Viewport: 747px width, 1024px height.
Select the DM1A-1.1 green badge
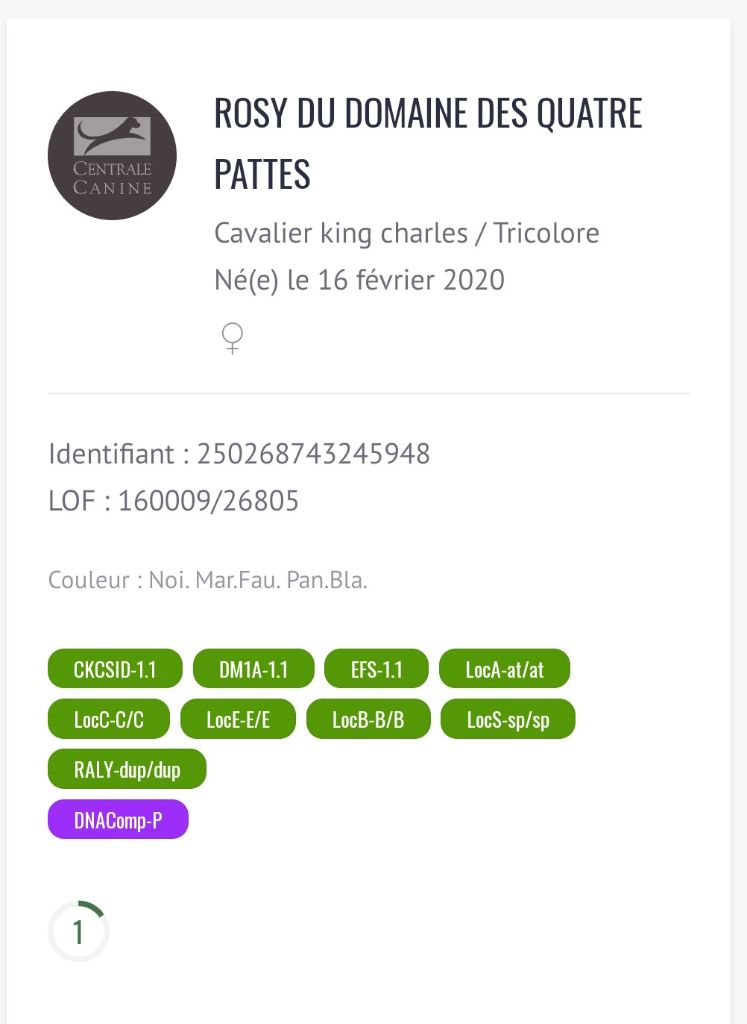[x=253, y=669]
